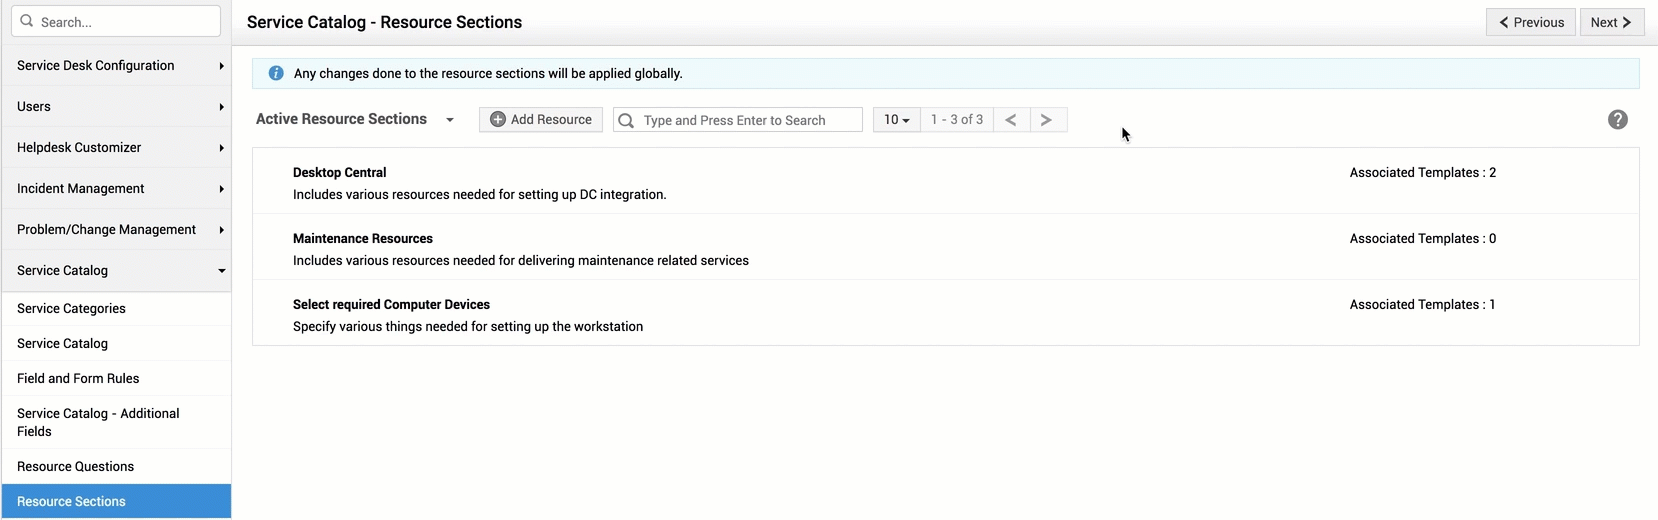Open the 10 per page dropdown
The width and height of the screenshot is (1658, 520).
tap(896, 120)
